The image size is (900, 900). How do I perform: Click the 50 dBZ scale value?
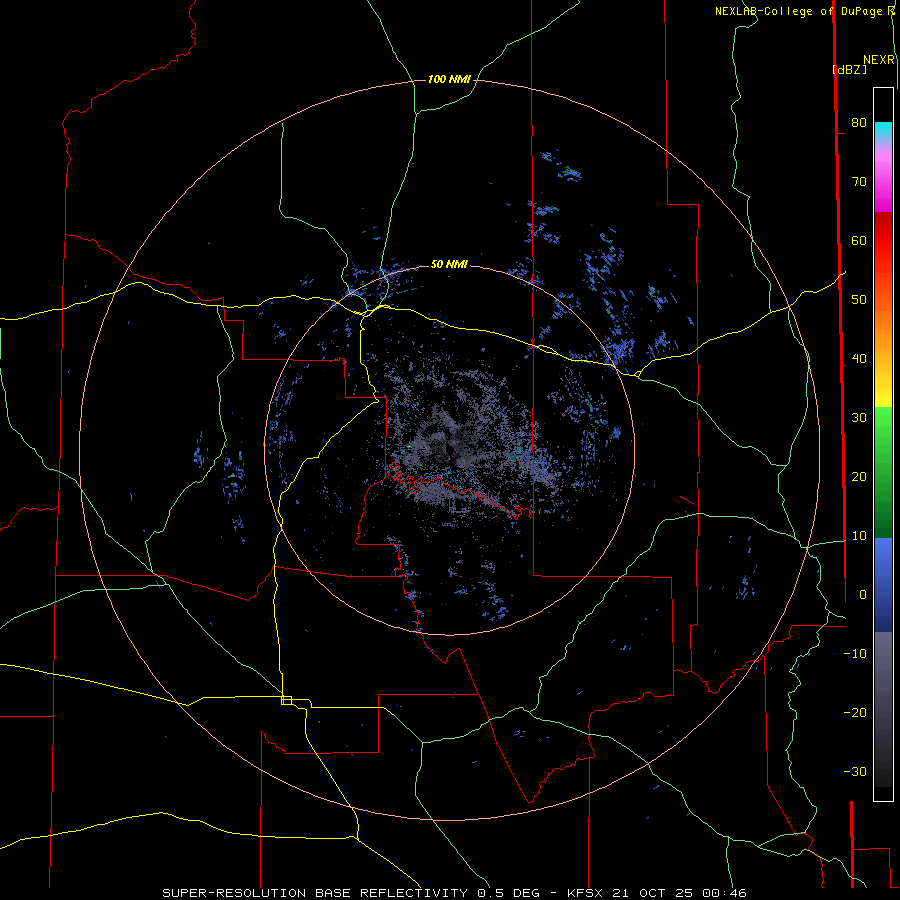(x=859, y=300)
